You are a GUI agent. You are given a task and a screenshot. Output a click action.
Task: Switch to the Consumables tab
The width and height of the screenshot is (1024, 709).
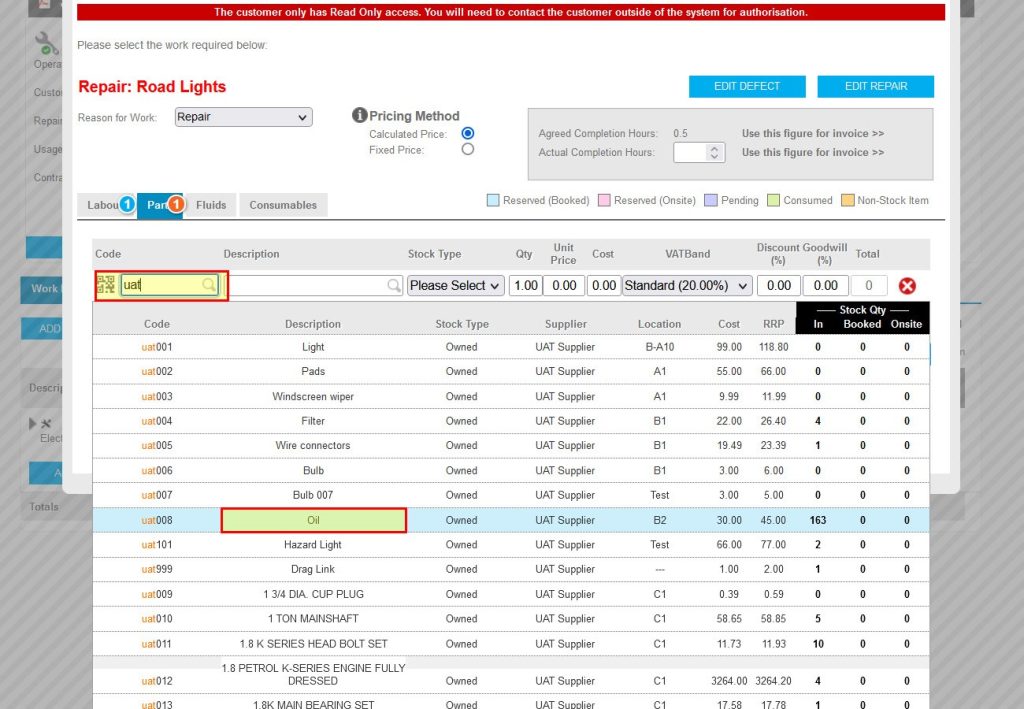pos(283,204)
